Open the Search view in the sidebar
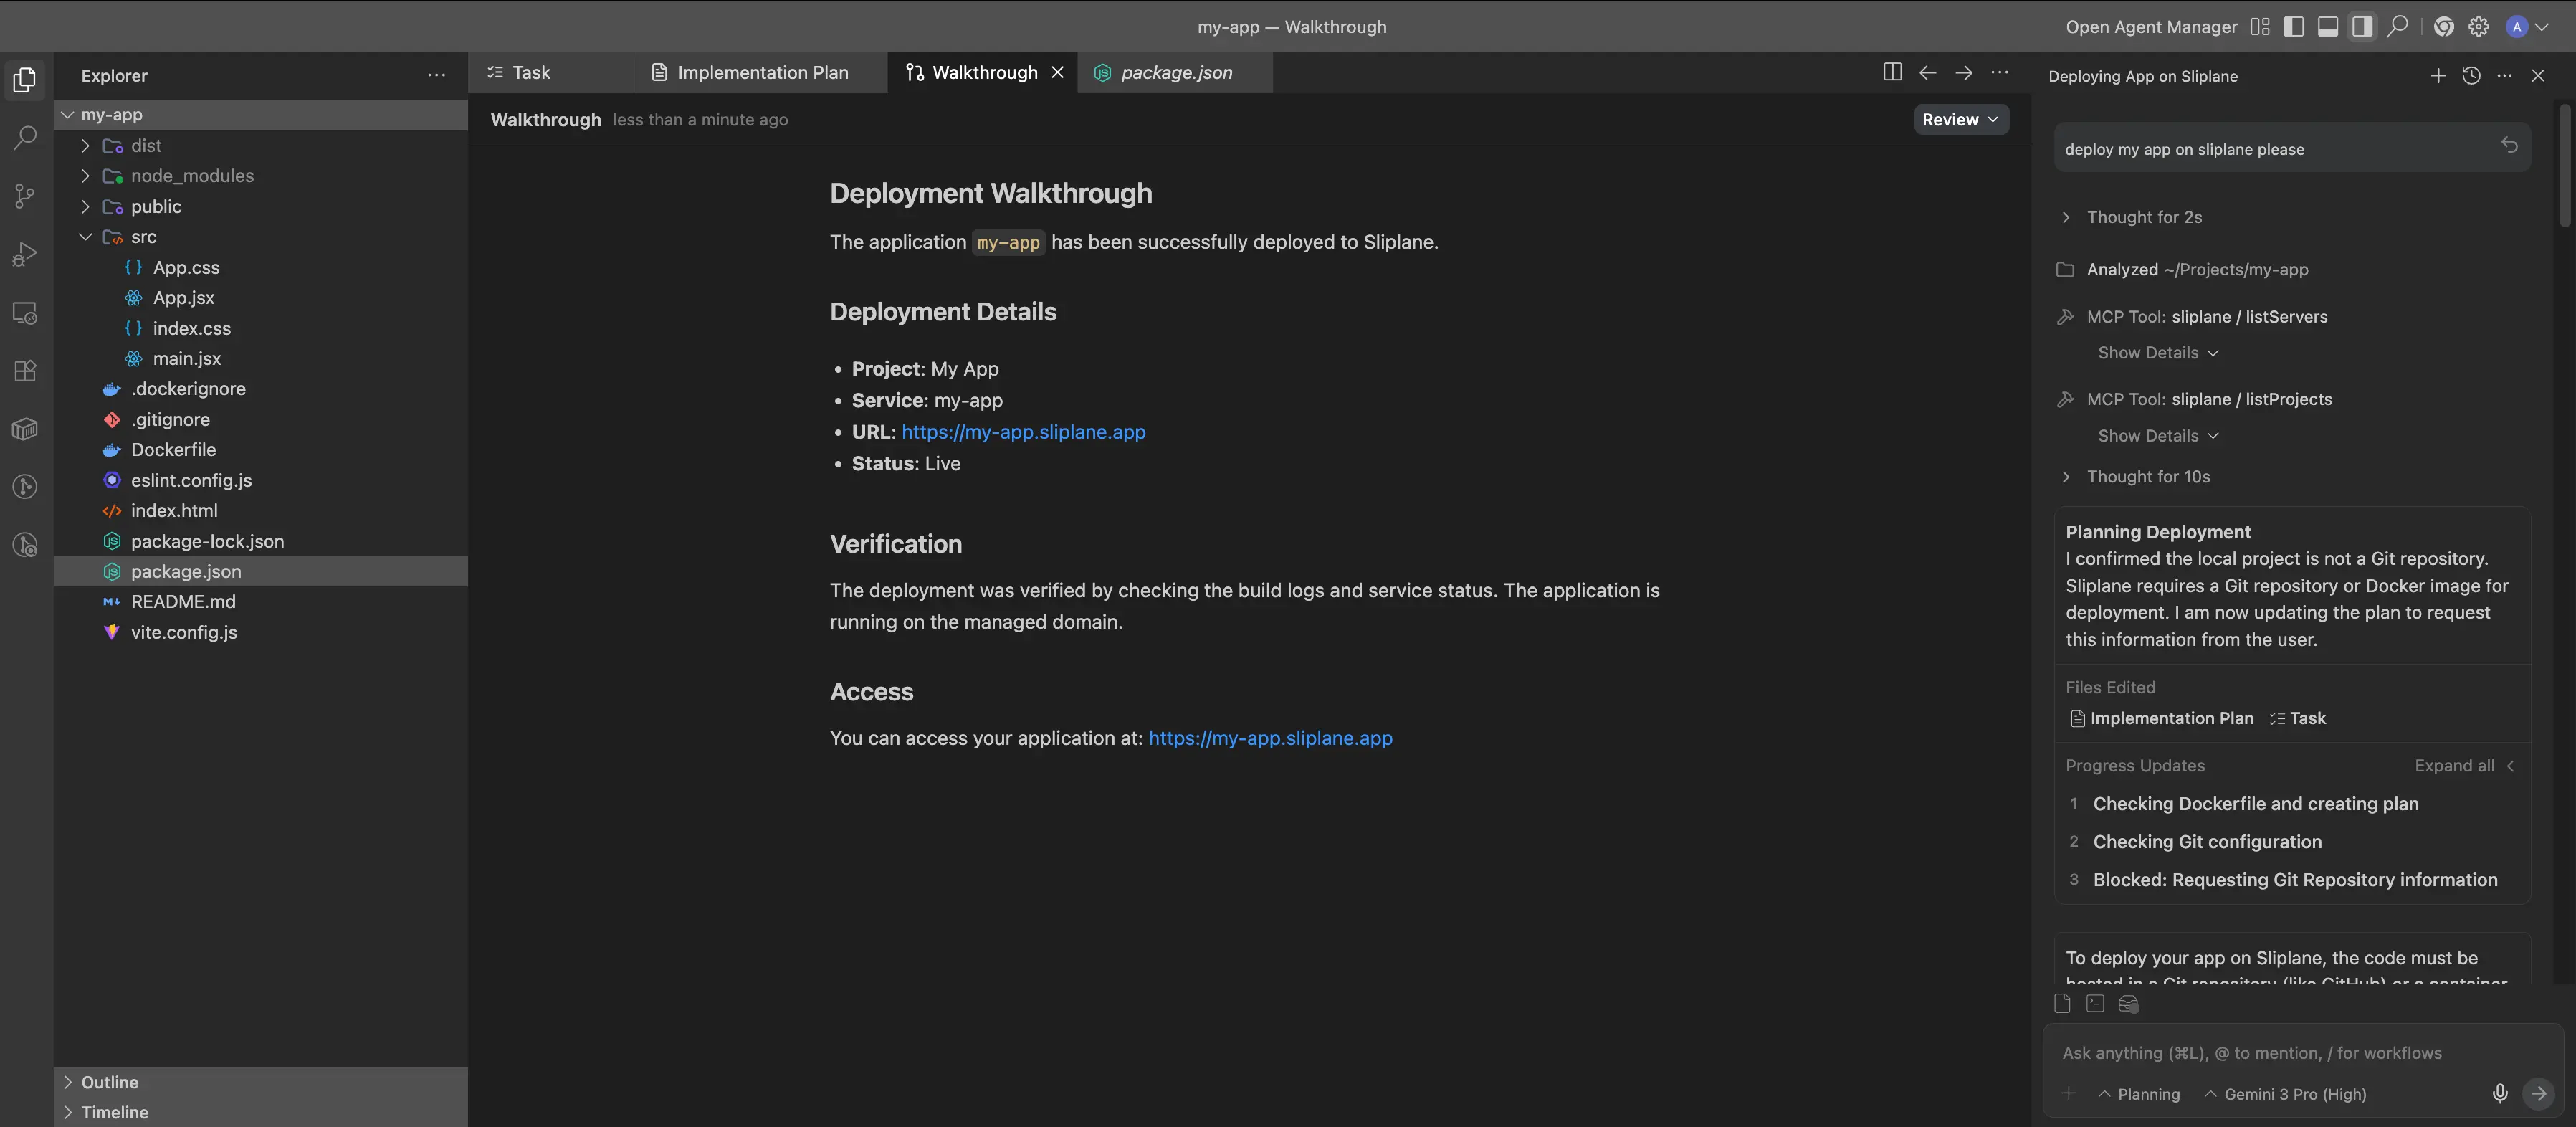Screen dimensions: 2576x1127 [25, 137]
